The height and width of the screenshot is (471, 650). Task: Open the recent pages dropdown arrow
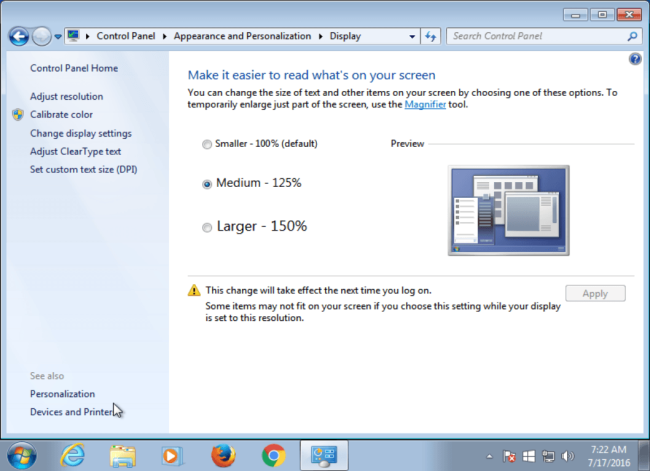(58, 36)
